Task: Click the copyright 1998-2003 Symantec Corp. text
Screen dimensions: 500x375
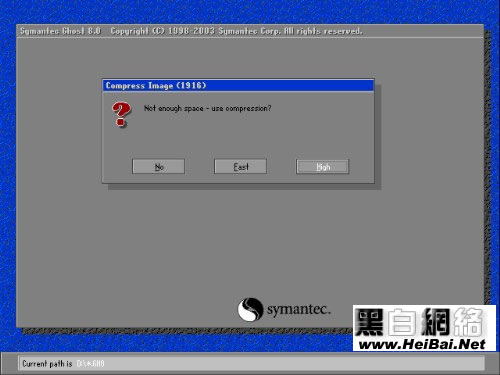Action: click(x=236, y=31)
